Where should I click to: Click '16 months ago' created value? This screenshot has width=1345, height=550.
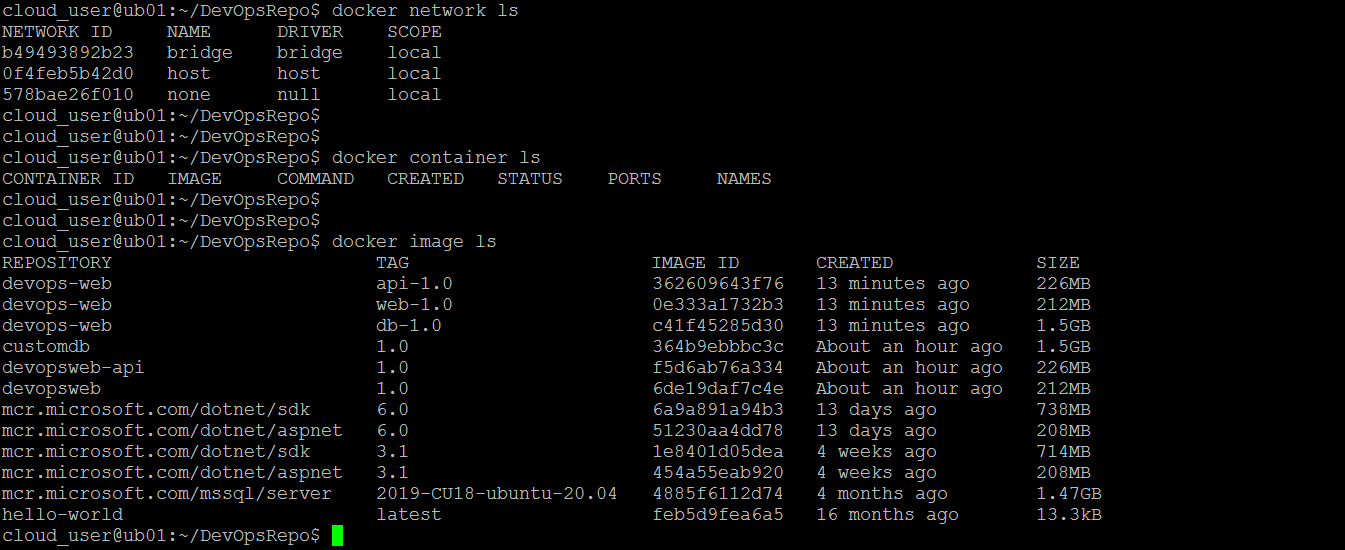pyautogui.click(x=887, y=515)
